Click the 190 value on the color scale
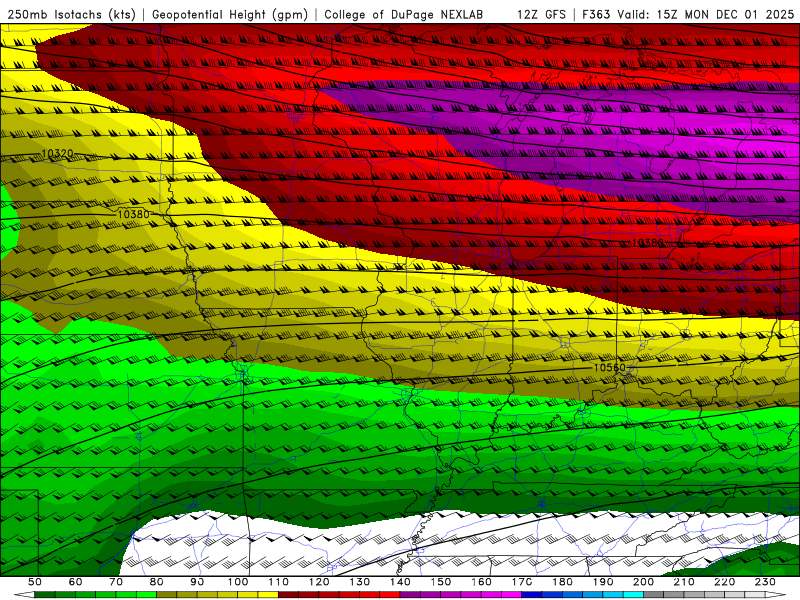800x600 pixels. click(603, 582)
